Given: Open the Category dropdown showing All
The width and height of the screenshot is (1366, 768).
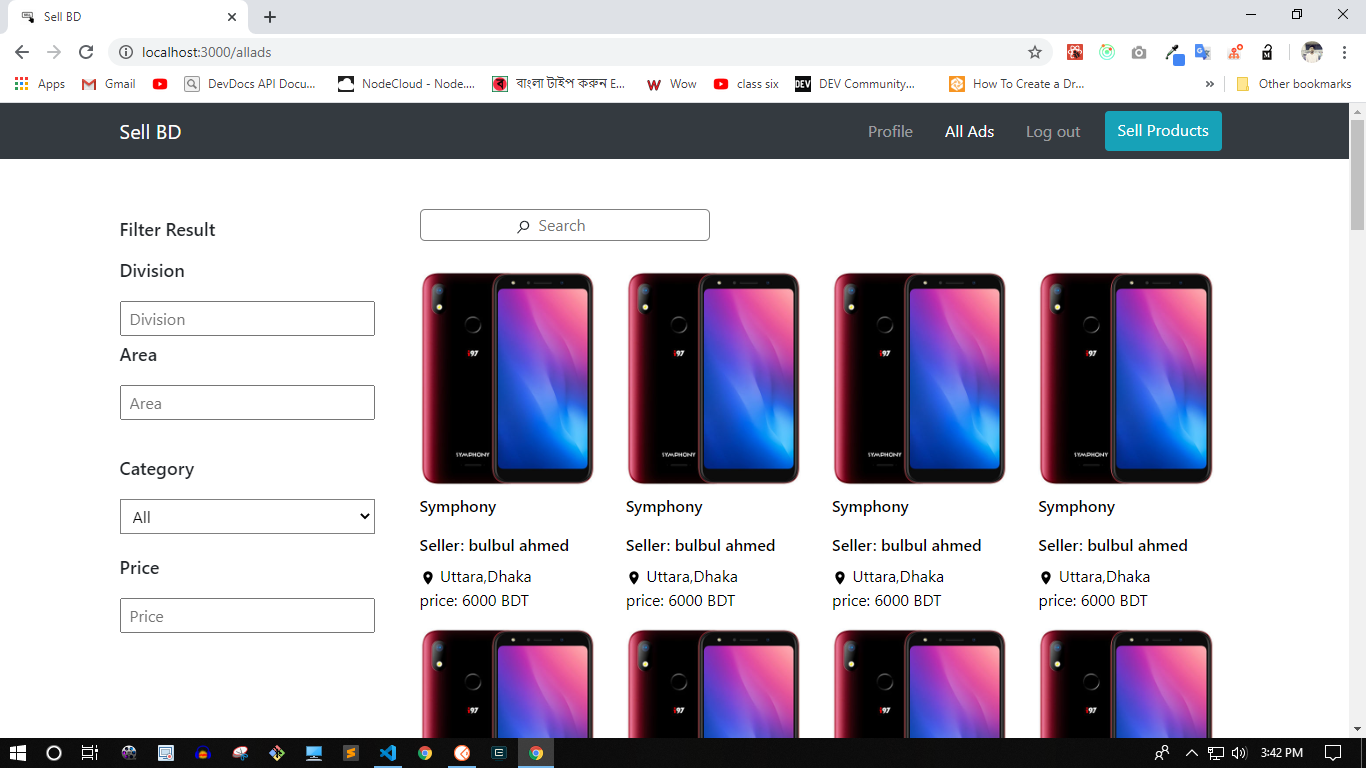Looking at the screenshot, I should 247,517.
